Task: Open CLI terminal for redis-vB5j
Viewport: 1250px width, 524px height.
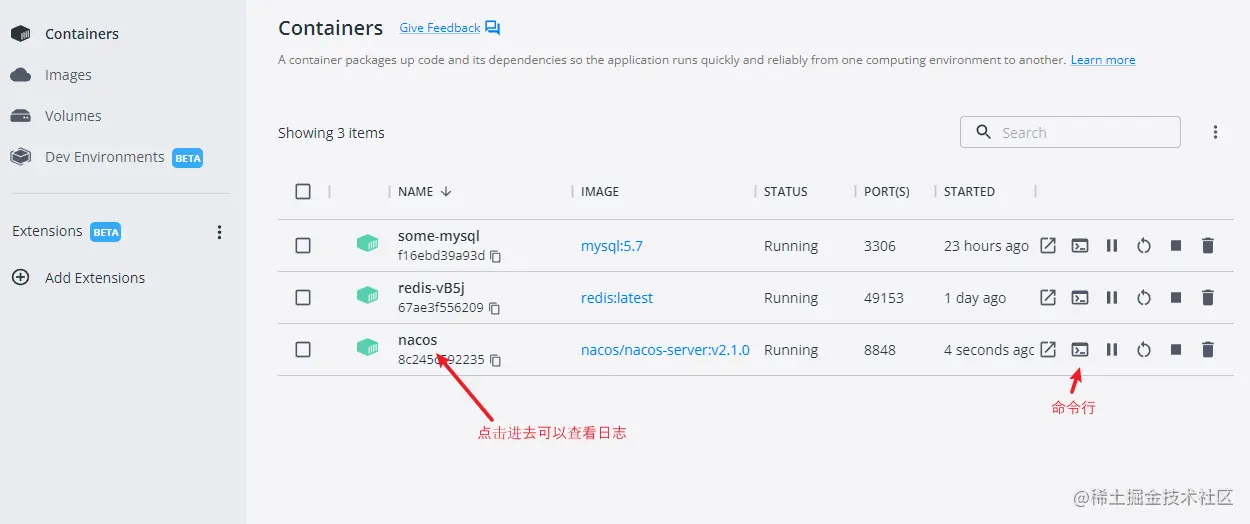Action: point(1079,298)
